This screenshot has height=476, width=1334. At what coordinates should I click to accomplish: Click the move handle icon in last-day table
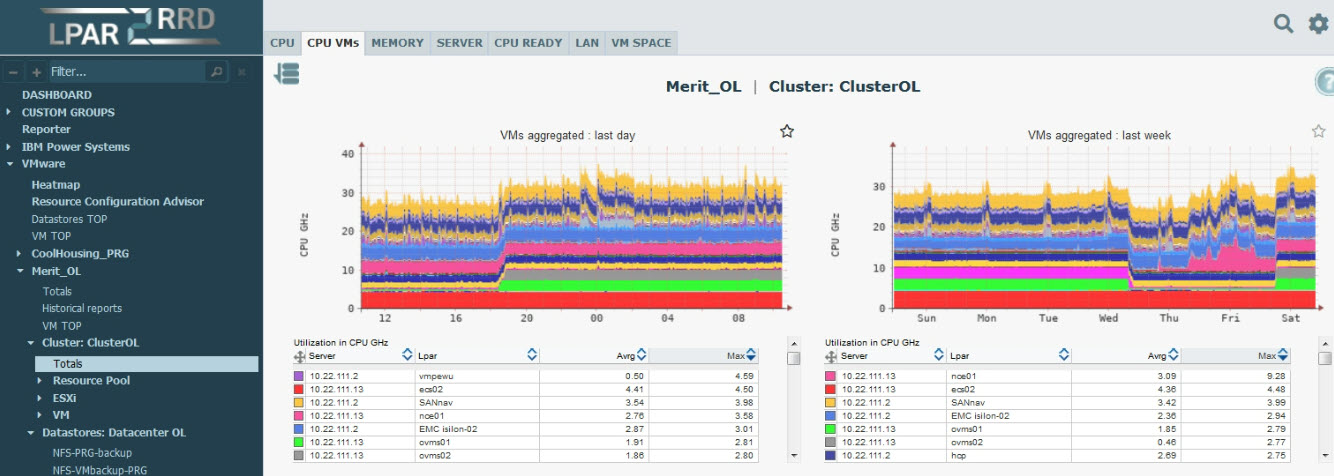299,355
